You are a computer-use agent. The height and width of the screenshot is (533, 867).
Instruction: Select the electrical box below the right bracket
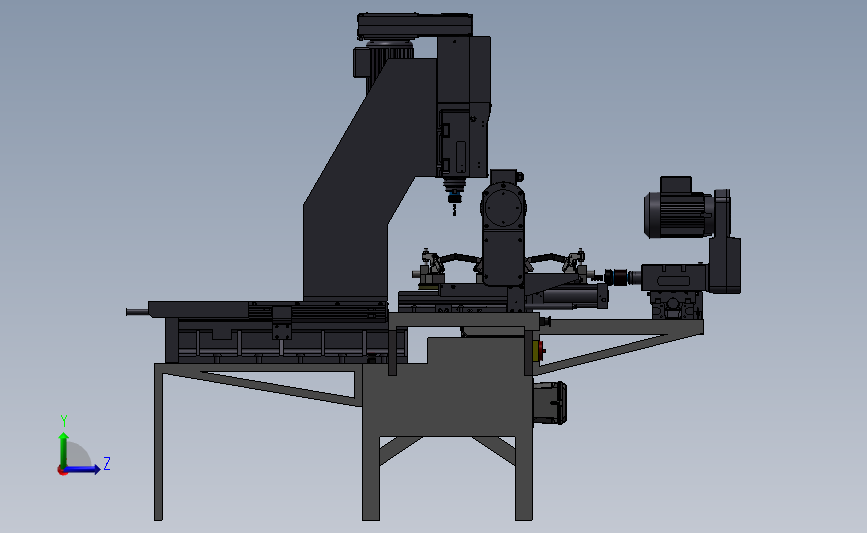tap(550, 403)
